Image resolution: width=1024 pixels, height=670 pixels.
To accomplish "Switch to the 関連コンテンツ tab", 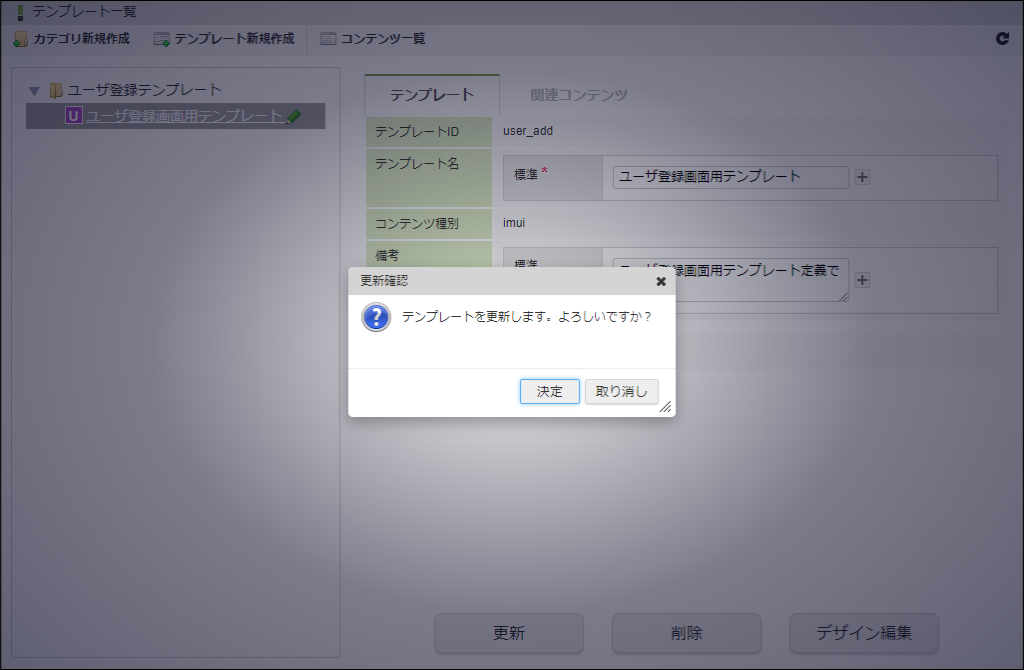I will tap(579, 95).
